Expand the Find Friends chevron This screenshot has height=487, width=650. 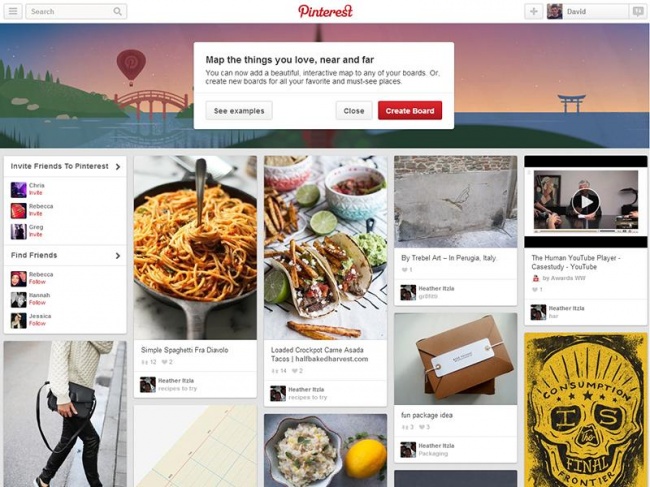point(118,256)
